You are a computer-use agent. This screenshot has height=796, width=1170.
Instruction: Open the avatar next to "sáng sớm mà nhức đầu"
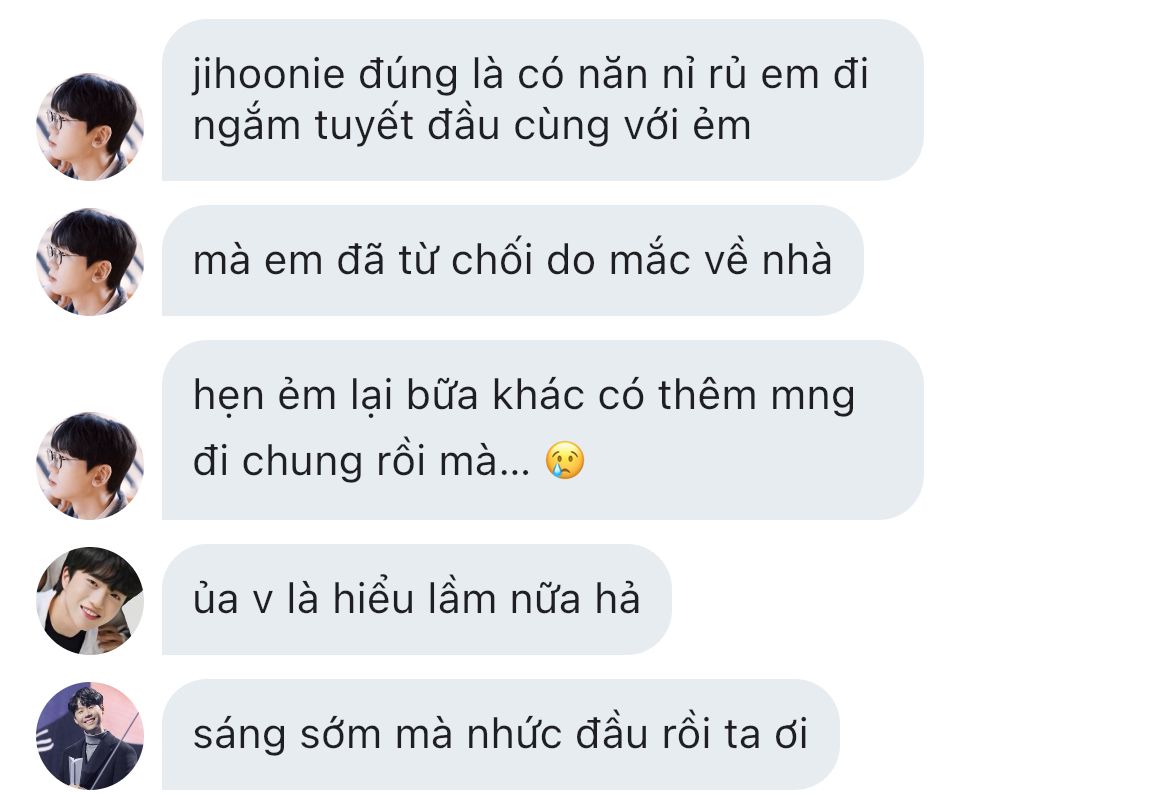point(90,736)
